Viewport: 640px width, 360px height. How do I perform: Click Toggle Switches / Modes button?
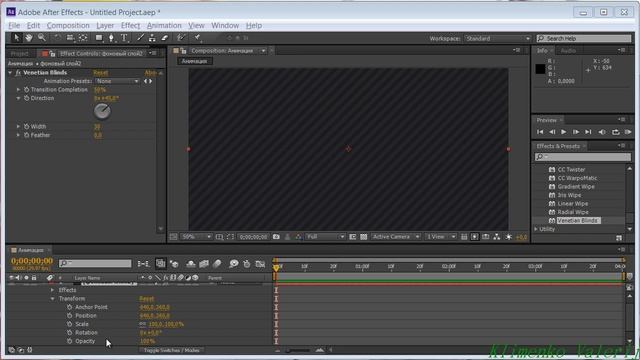(171, 350)
